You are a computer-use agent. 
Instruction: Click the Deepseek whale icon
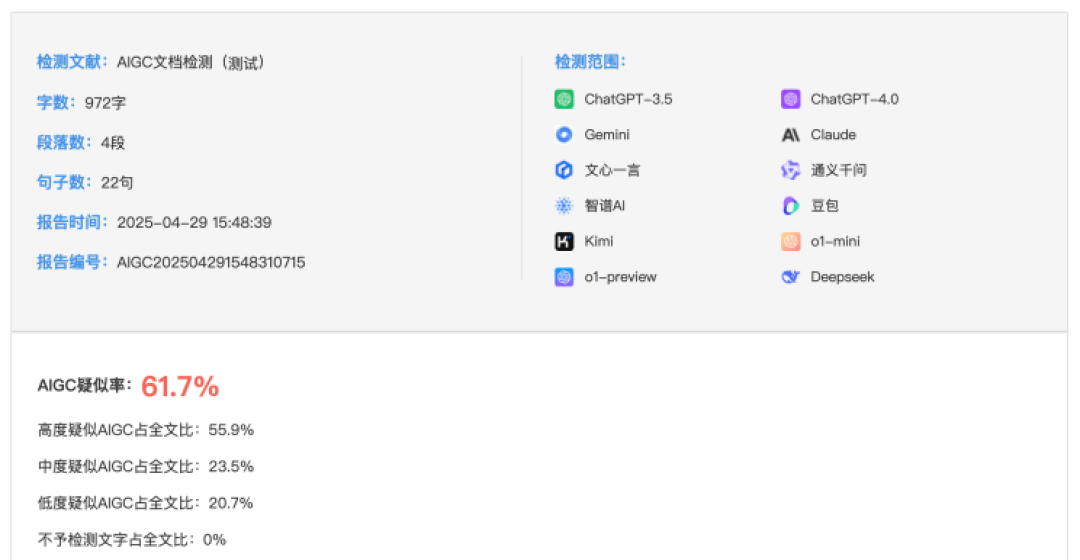point(791,277)
